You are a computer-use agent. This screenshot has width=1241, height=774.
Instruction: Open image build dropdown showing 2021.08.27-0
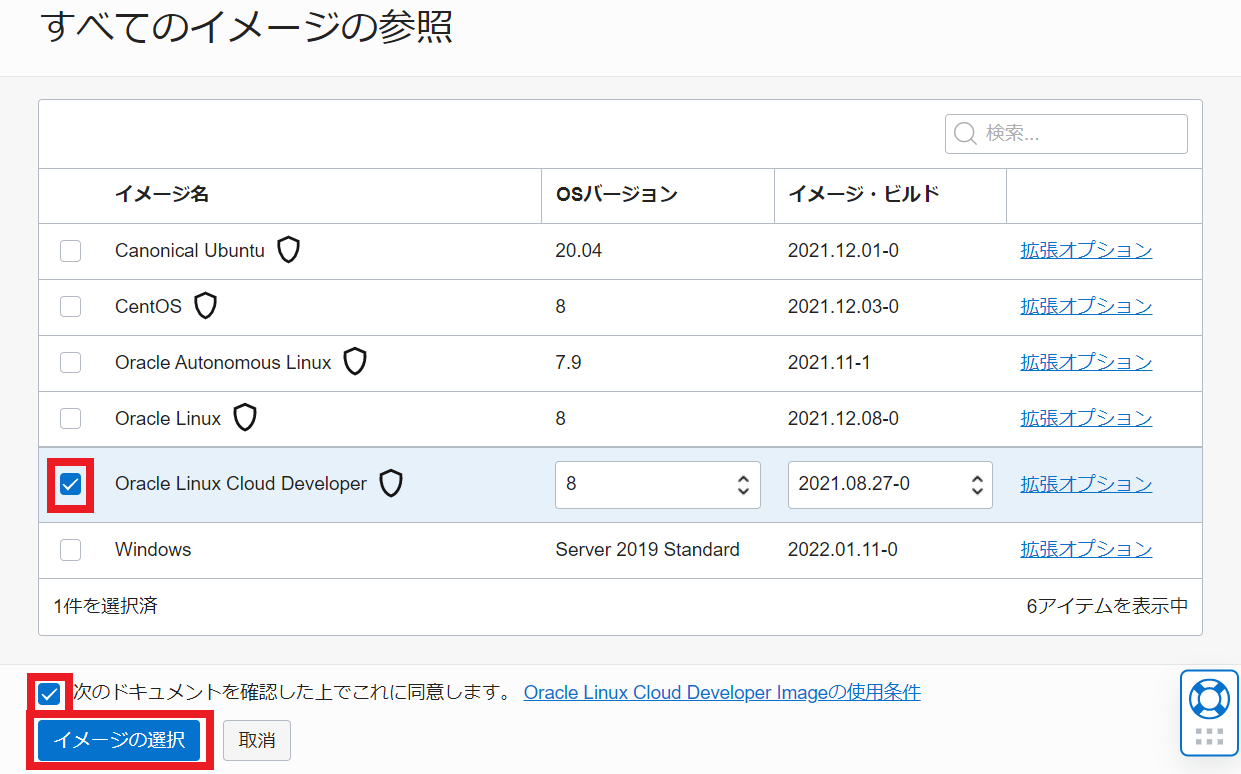889,485
